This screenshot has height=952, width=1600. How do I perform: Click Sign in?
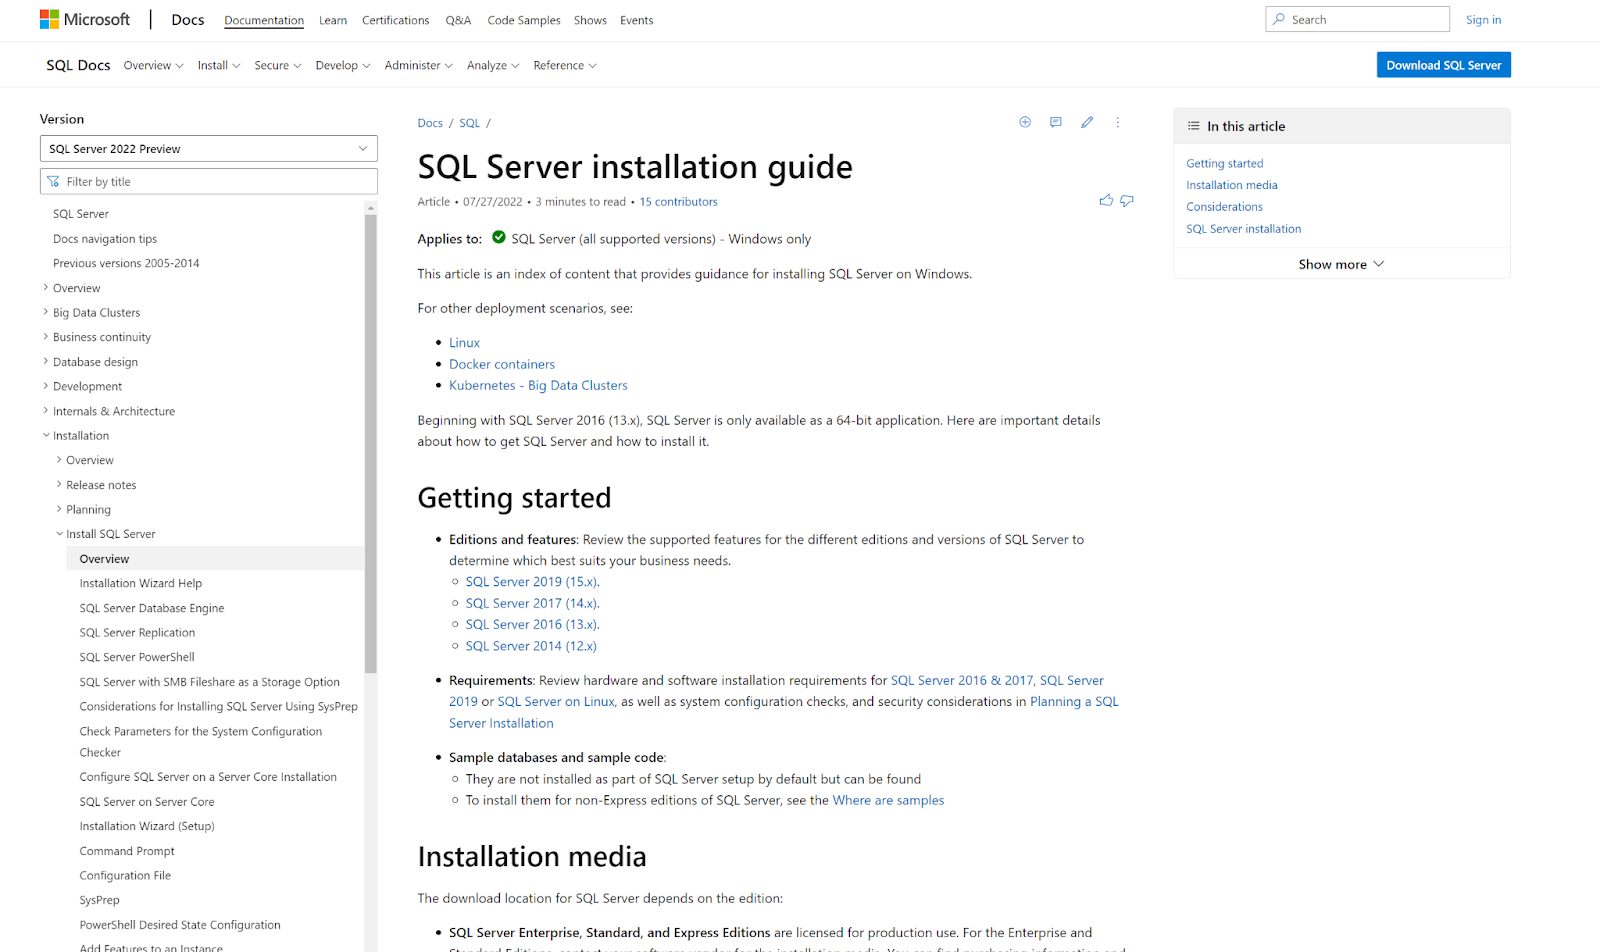[x=1483, y=19]
